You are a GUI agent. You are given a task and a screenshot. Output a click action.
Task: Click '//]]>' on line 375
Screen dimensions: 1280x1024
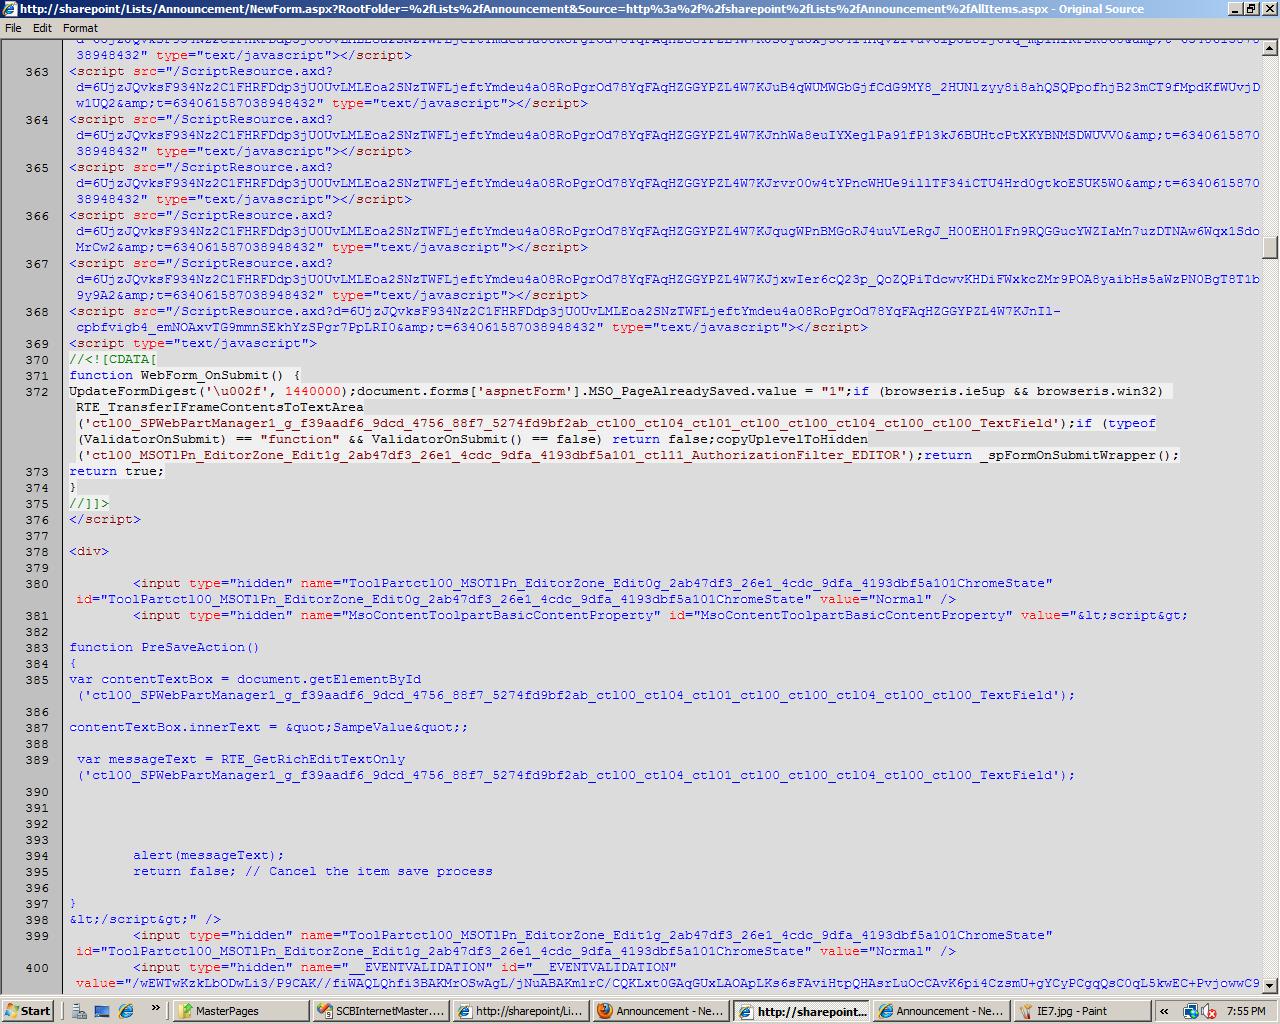89,503
